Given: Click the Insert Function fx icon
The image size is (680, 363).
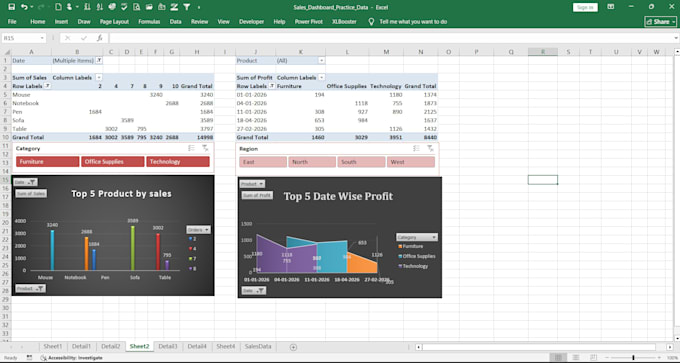Looking at the screenshot, I should (100, 38).
